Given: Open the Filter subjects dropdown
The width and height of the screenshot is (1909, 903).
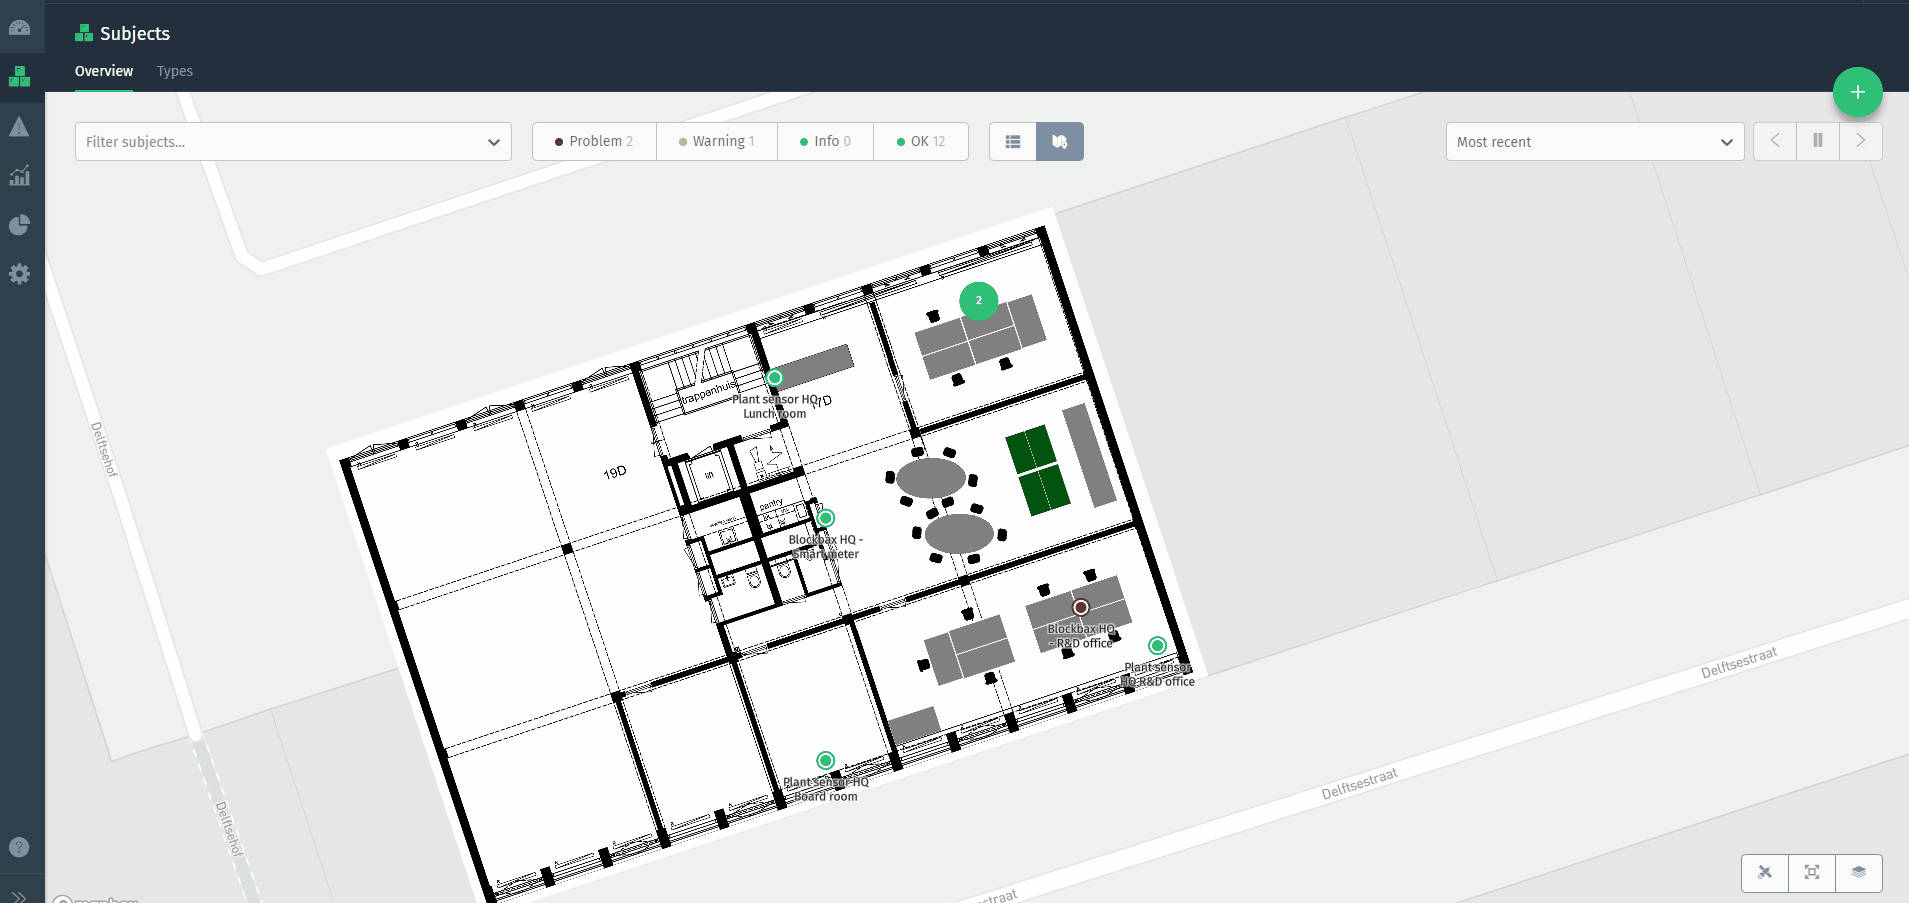Looking at the screenshot, I should pos(293,141).
